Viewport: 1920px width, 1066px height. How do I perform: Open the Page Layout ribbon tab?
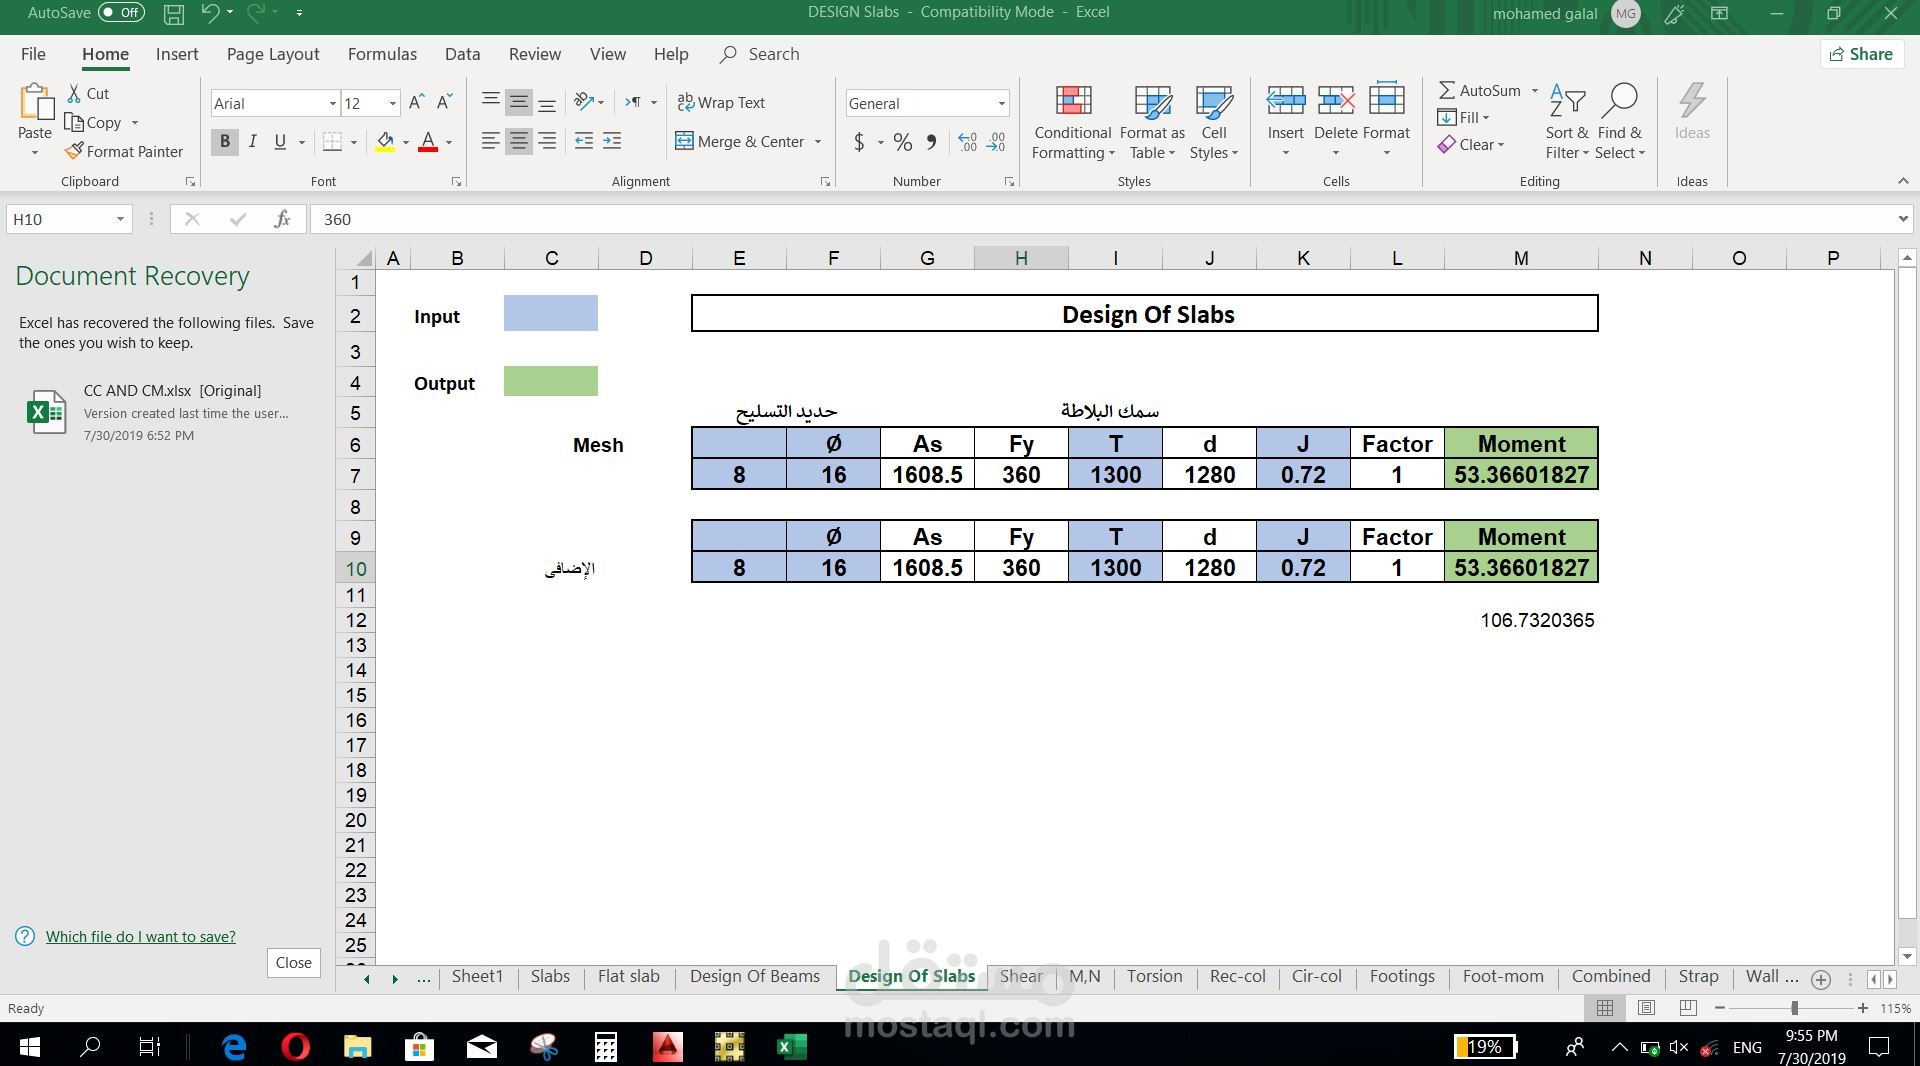point(273,54)
